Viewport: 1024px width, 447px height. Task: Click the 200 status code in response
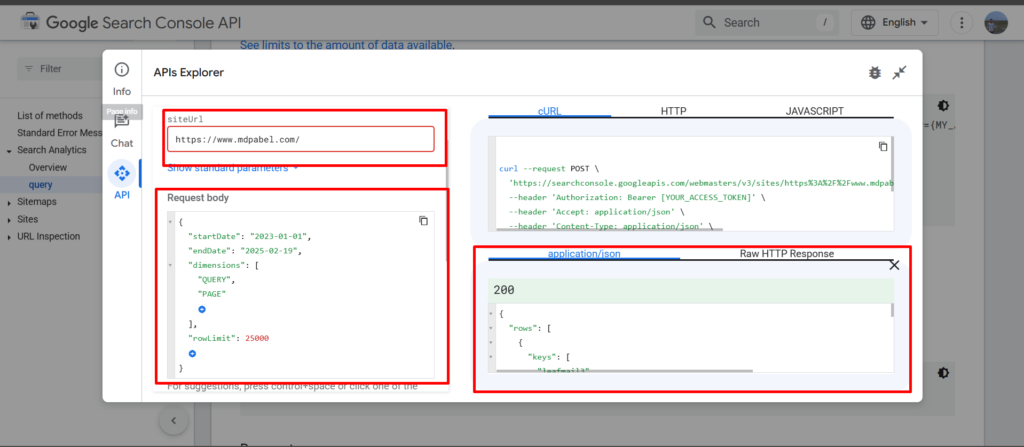tap(504, 290)
